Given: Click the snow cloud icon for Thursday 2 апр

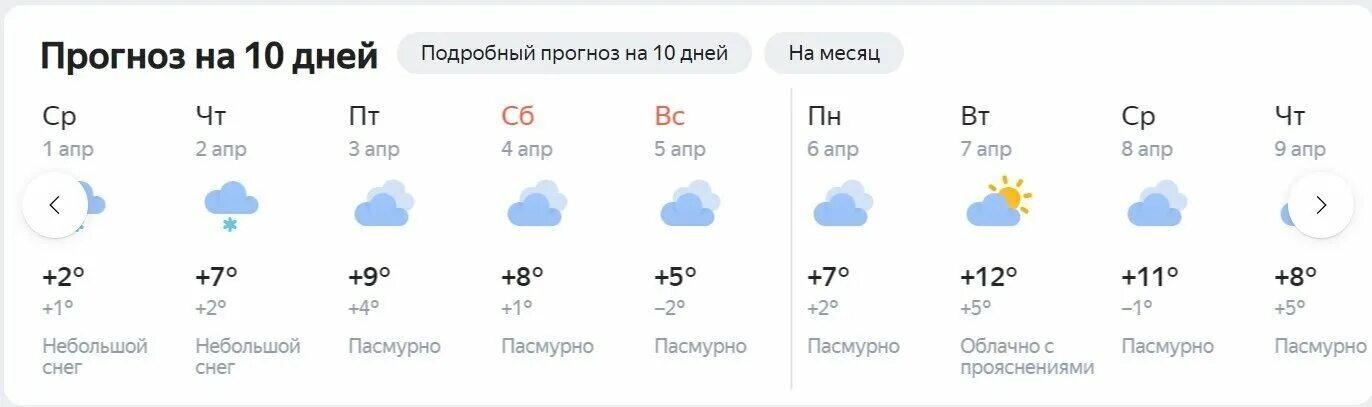Looking at the screenshot, I should [231, 205].
